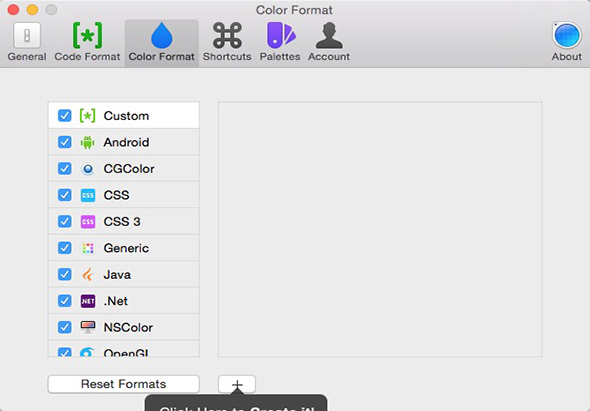Click the Android robot icon
Image resolution: width=590 pixels, height=411 pixels.
[x=88, y=142]
